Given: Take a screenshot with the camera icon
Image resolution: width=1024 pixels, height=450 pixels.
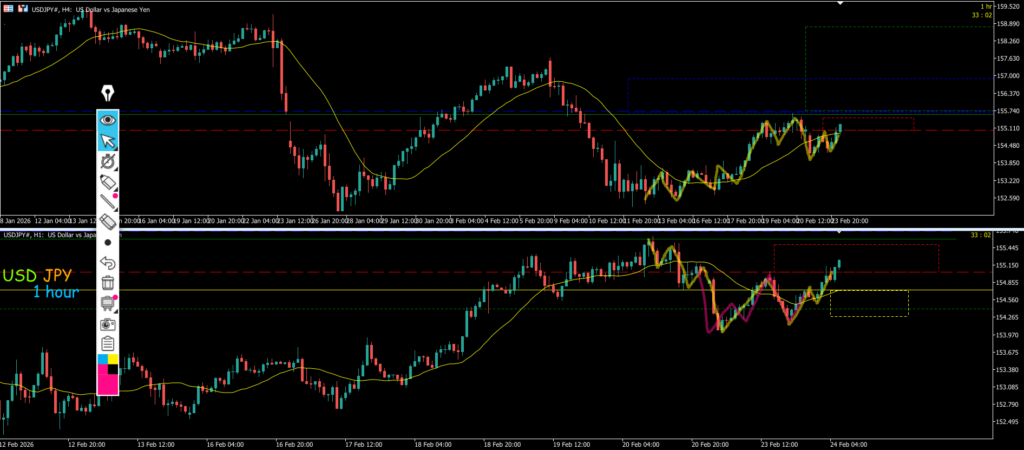Looking at the screenshot, I should 108,324.
